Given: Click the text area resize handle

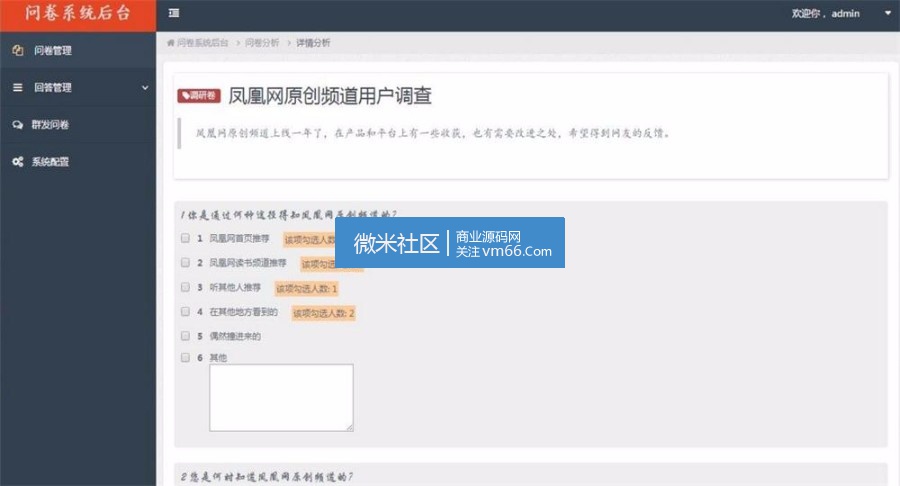Looking at the screenshot, I should [350, 427].
